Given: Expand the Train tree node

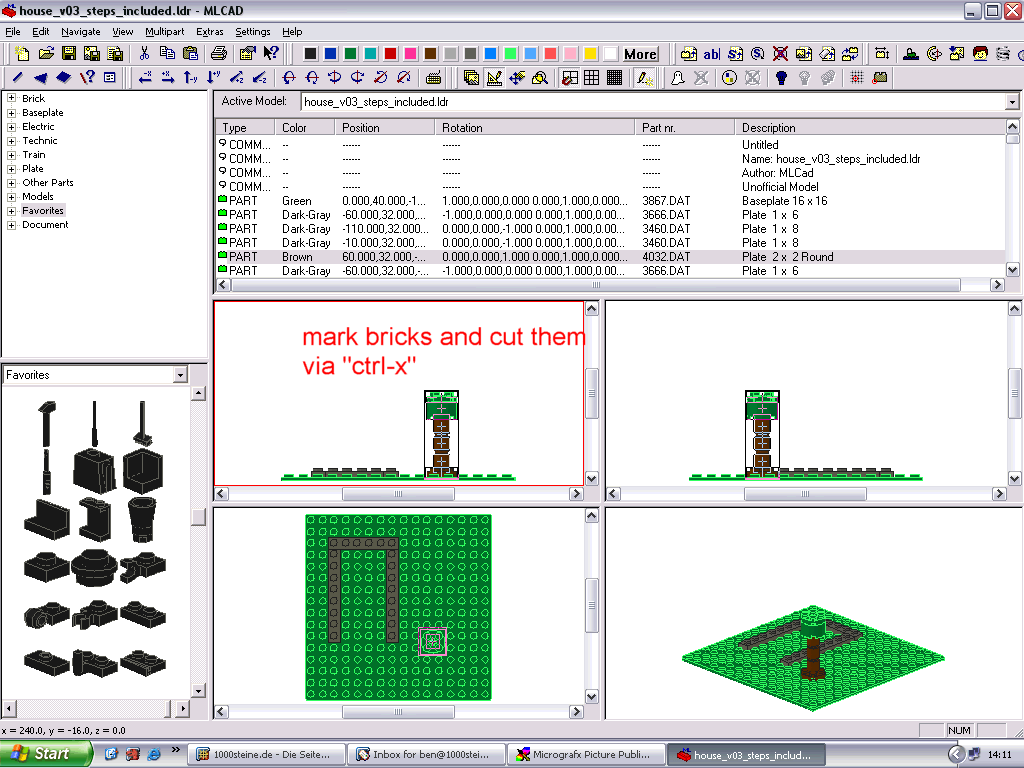Looking at the screenshot, I should 11,155.
